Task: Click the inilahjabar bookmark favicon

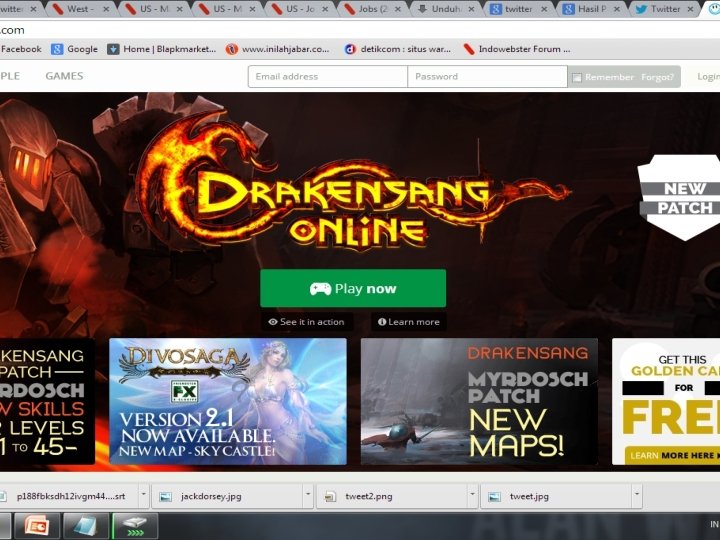Action: pos(231,49)
